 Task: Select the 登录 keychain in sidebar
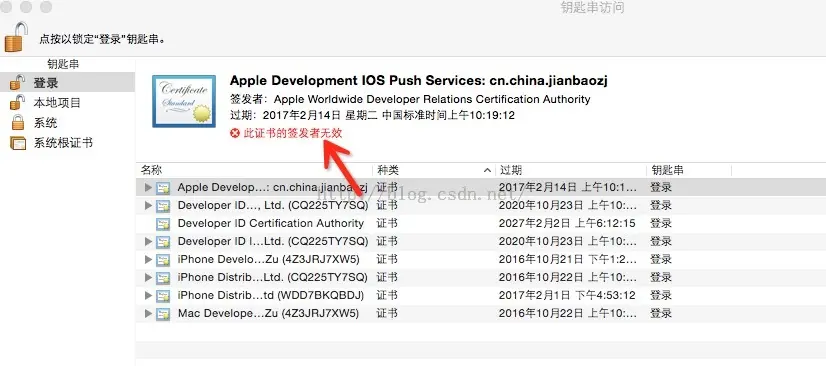click(67, 83)
